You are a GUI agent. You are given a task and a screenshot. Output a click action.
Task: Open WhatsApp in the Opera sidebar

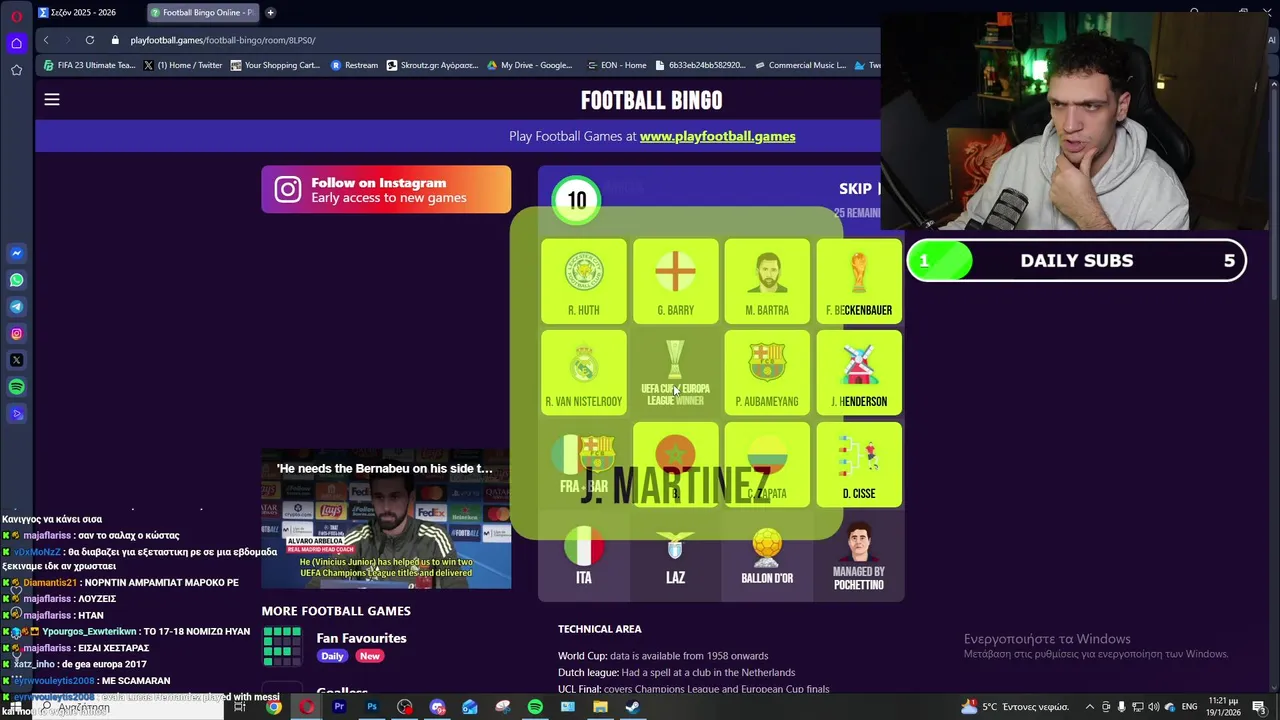16,280
